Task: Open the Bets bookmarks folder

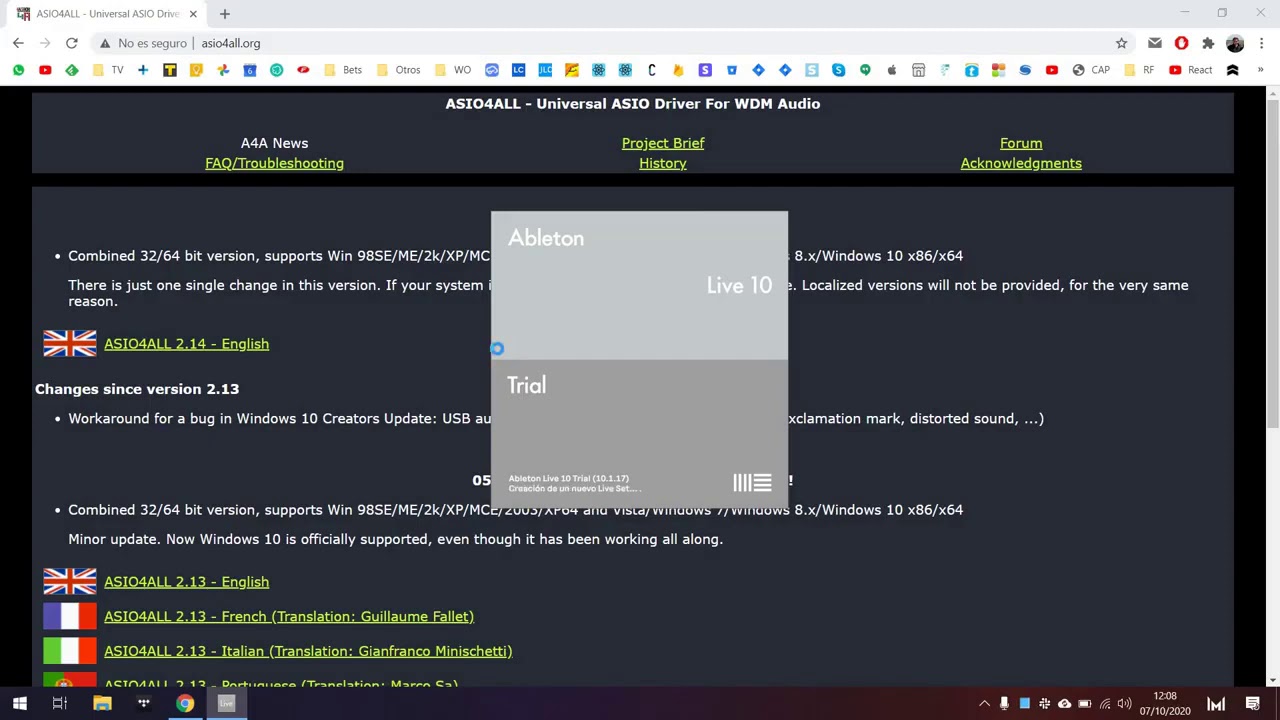Action: [342, 70]
